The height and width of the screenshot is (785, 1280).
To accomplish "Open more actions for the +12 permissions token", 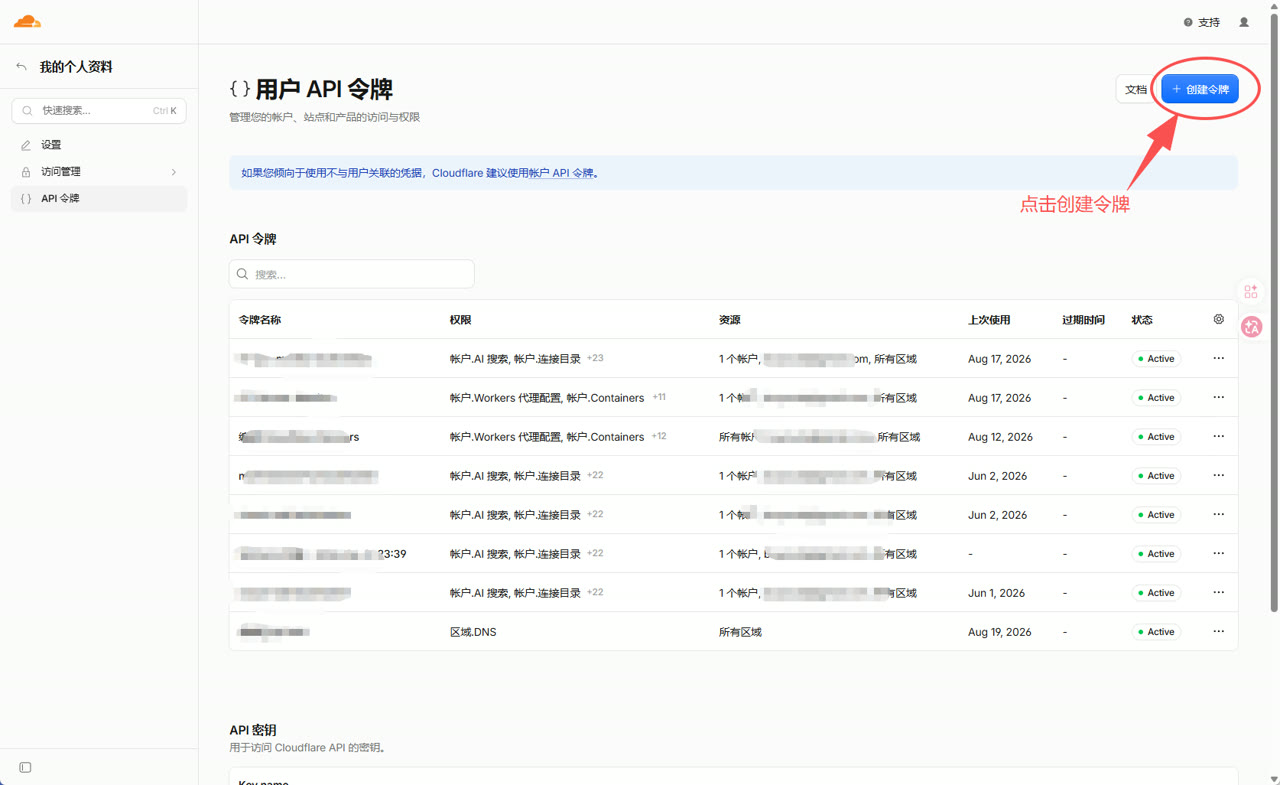I will 1218,436.
